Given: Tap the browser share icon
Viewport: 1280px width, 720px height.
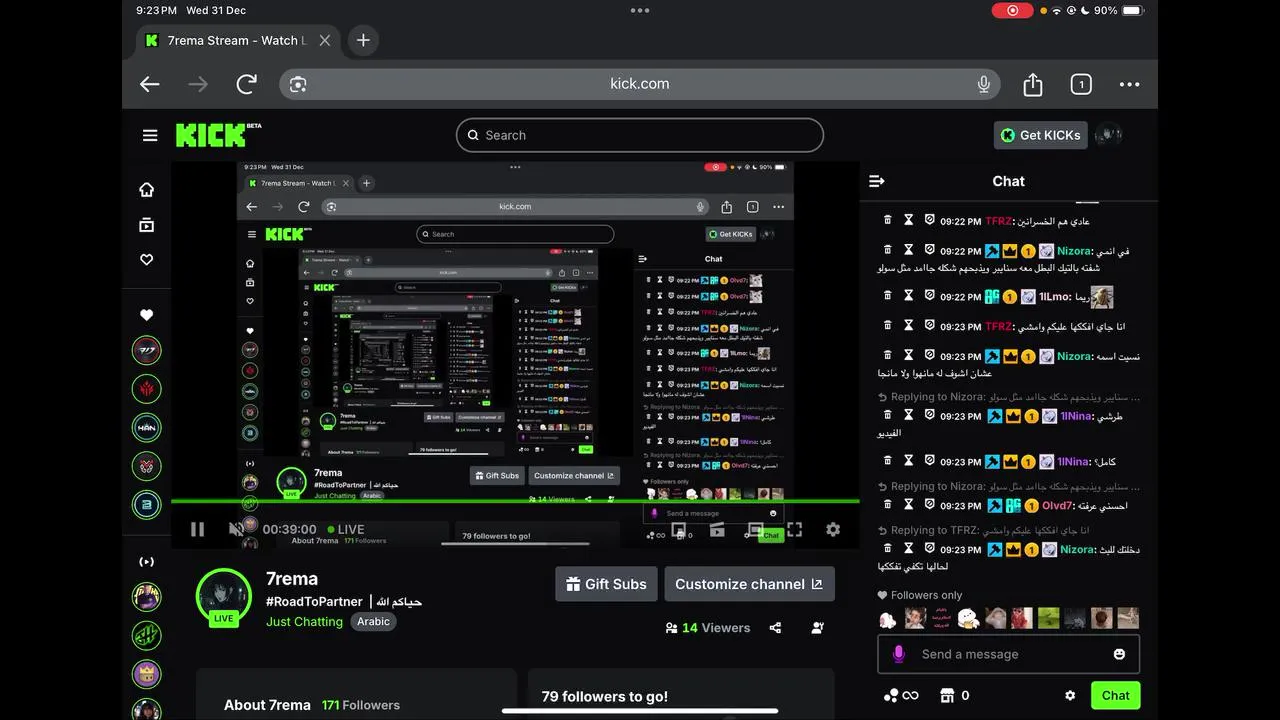Looking at the screenshot, I should (1033, 84).
